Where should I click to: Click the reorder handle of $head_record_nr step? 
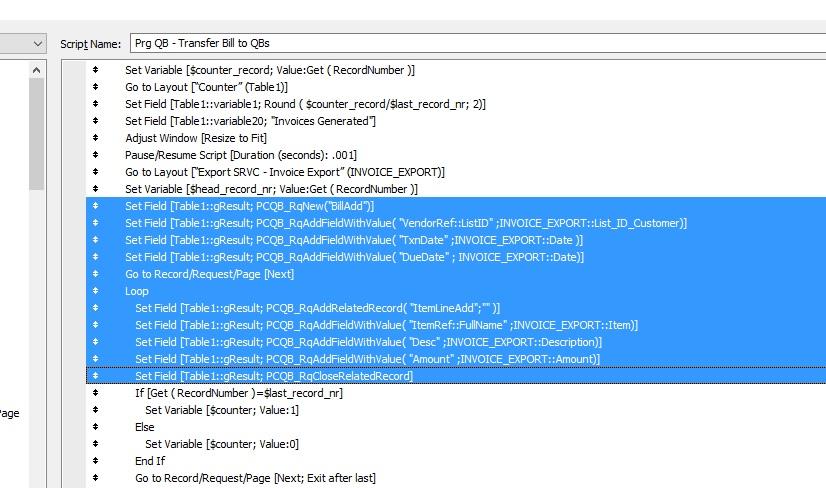coord(95,188)
